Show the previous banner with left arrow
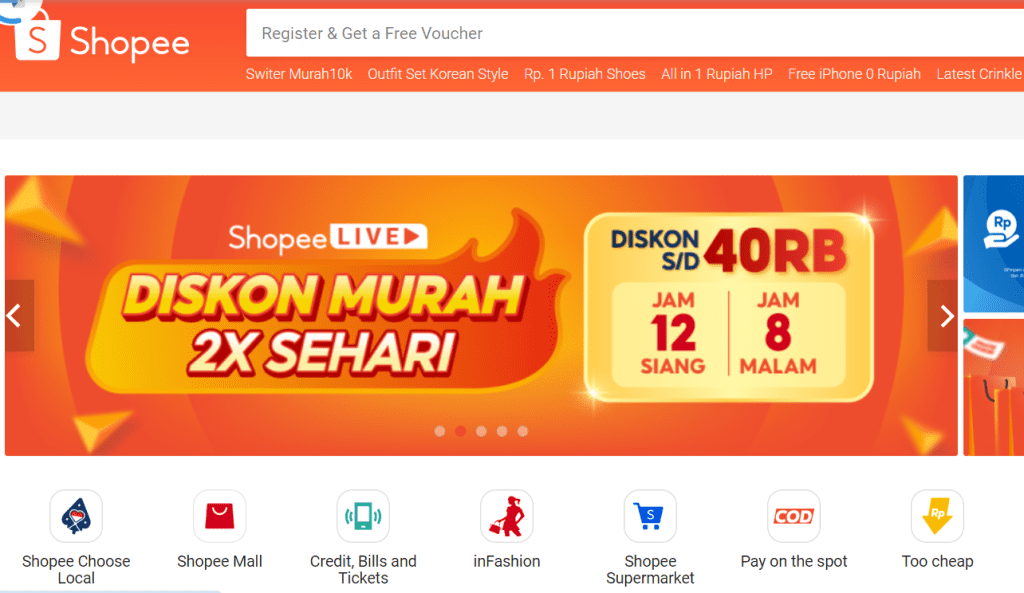 tap(19, 316)
